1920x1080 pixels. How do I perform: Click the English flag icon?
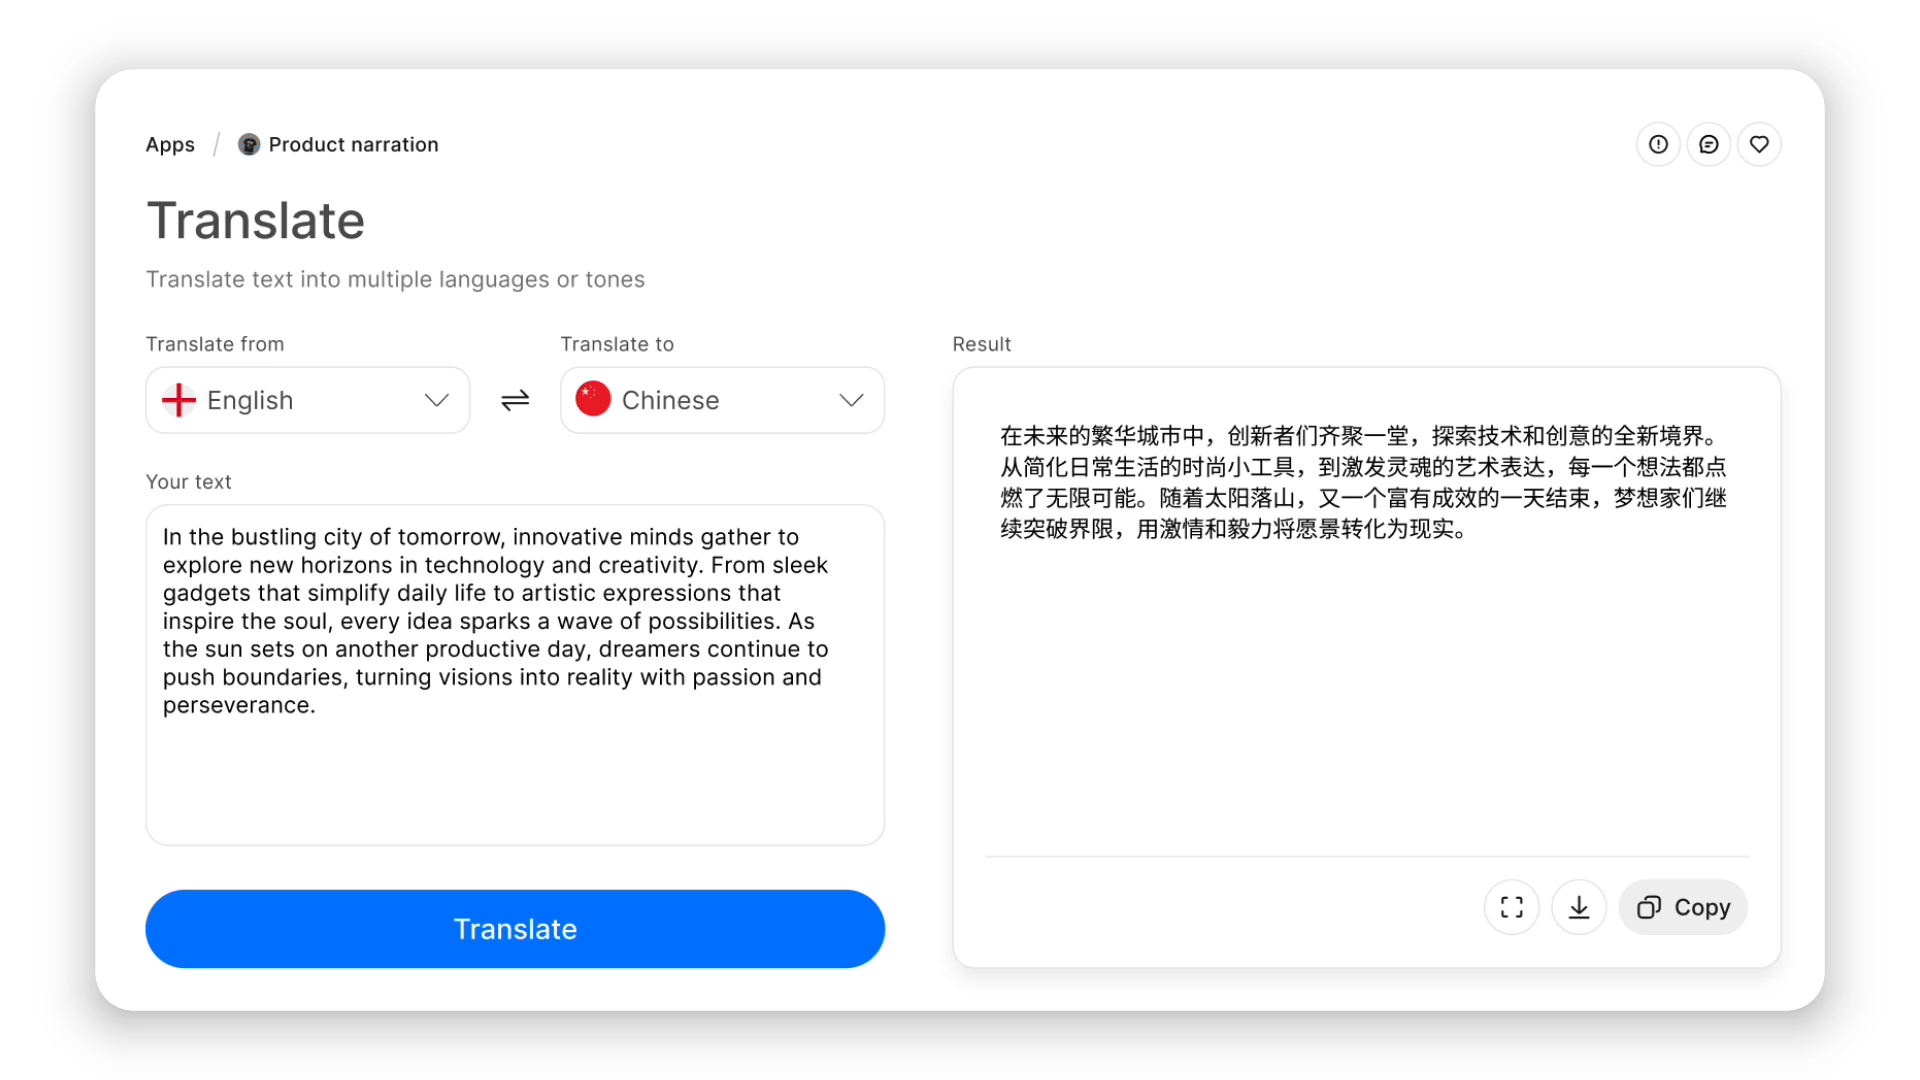pos(177,400)
